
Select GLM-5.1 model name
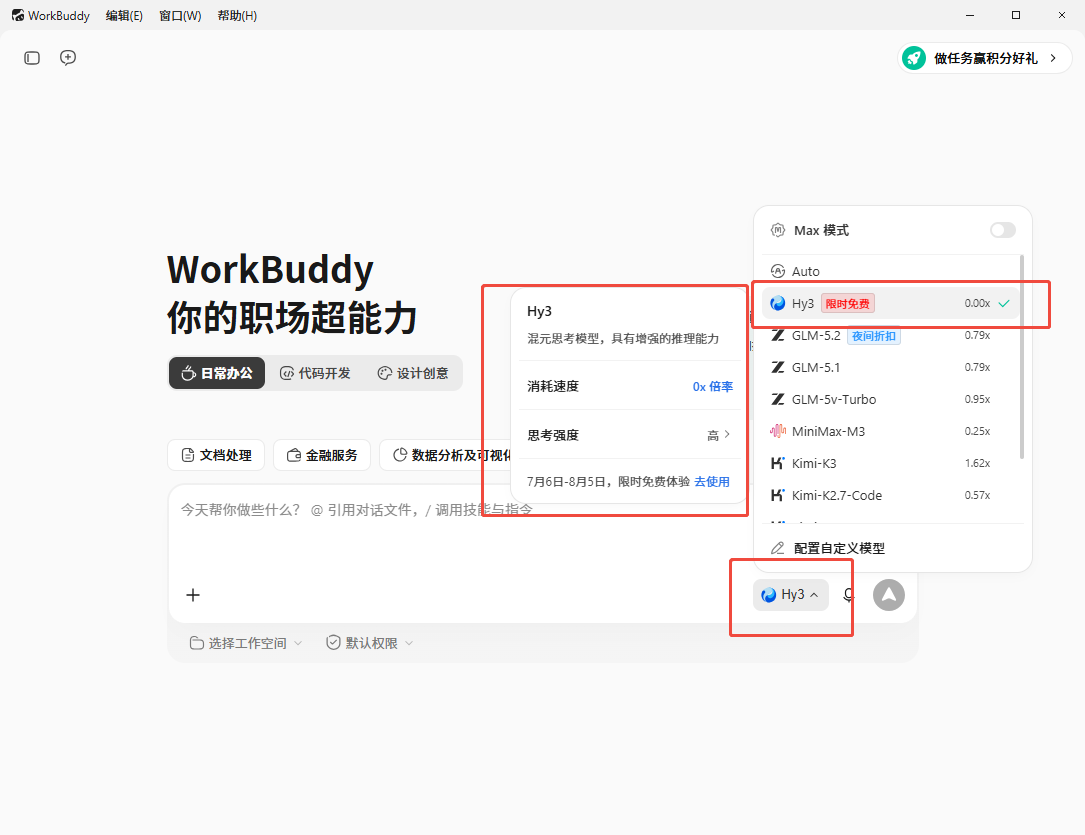pos(816,367)
